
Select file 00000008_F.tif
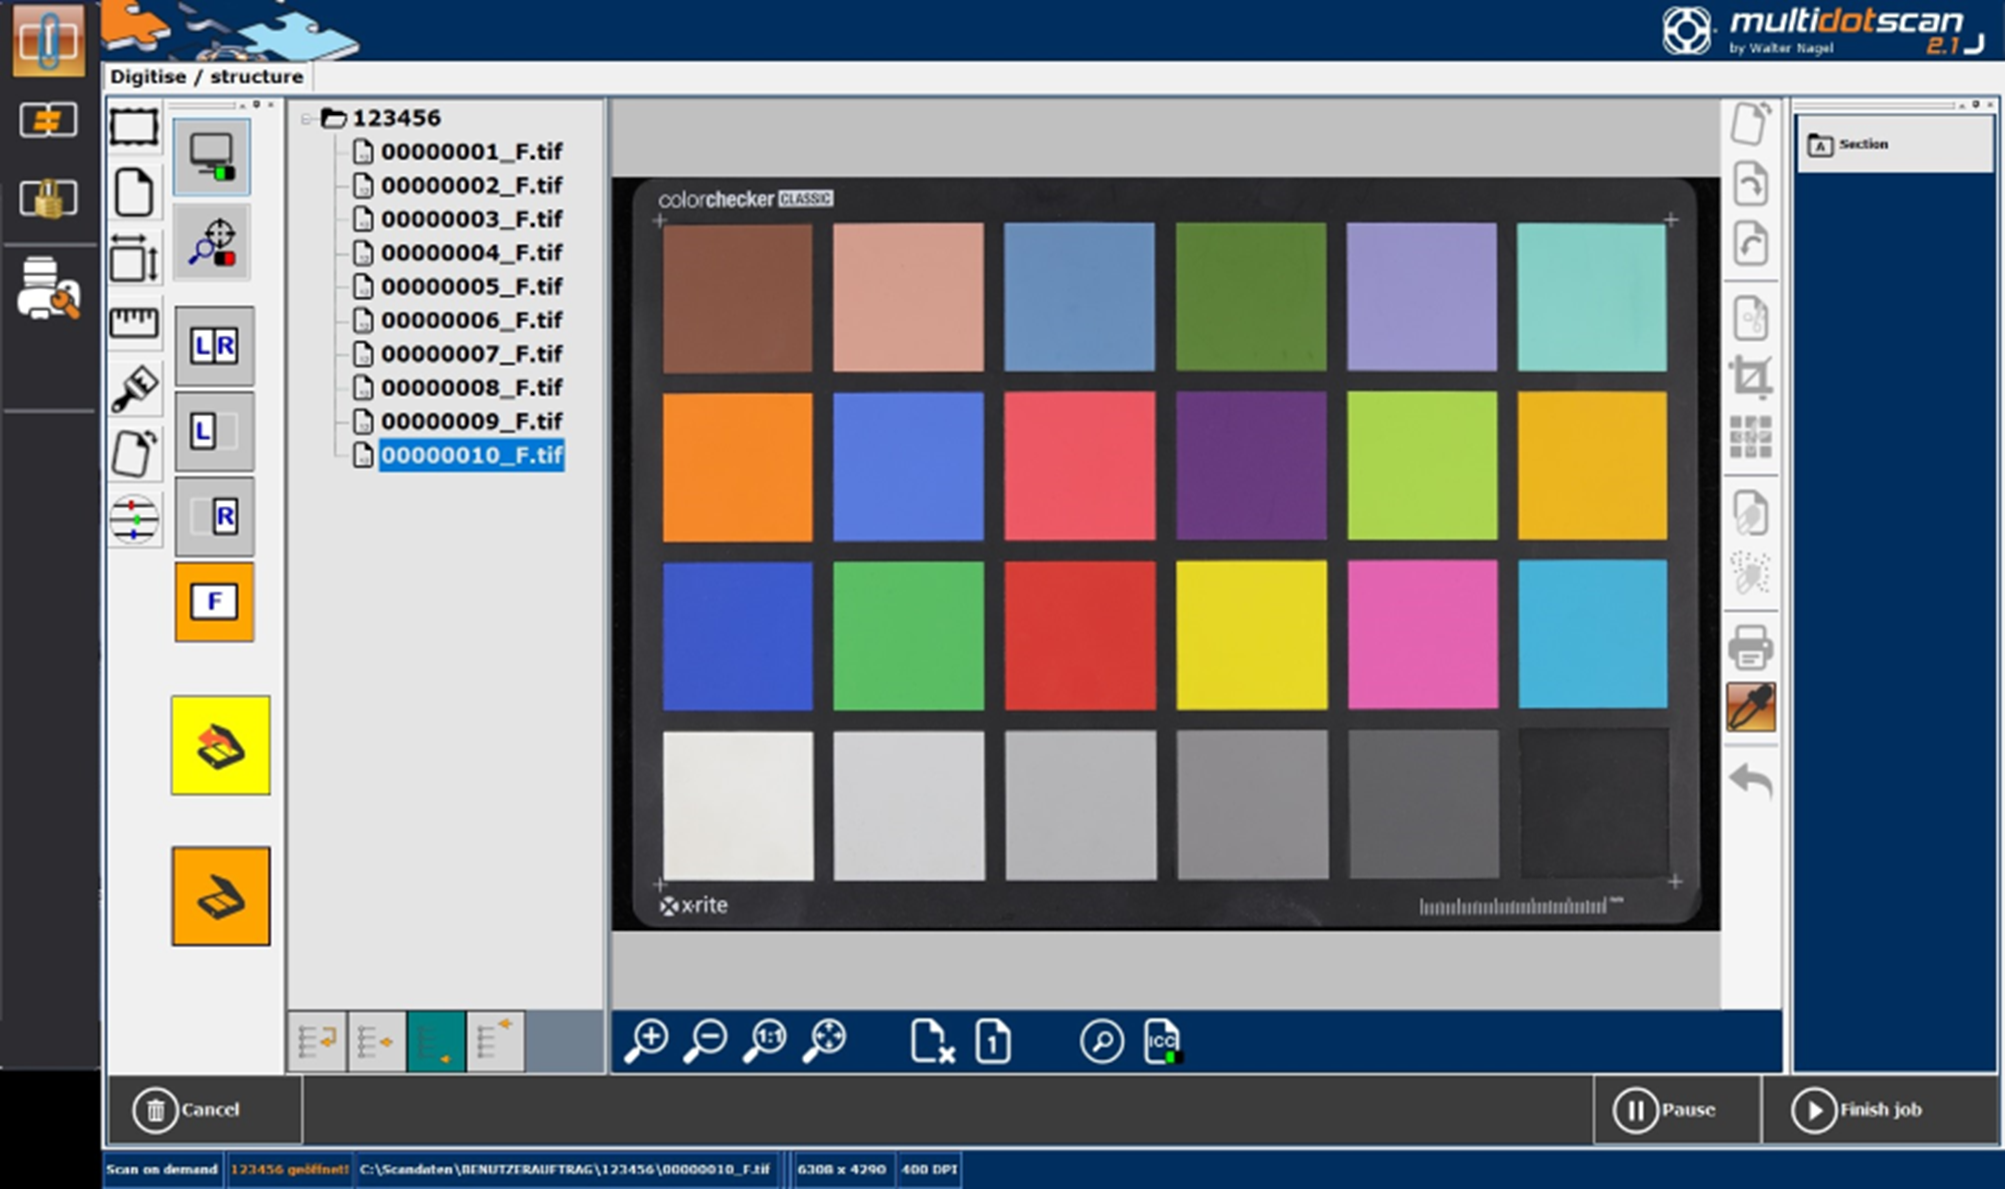471,387
